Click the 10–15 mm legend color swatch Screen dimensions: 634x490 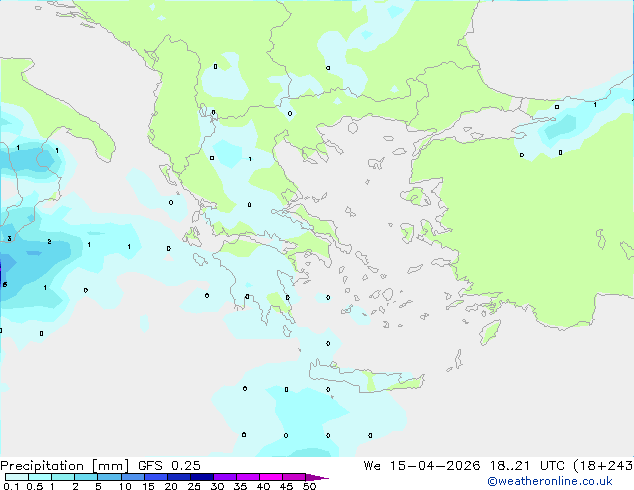132,477
